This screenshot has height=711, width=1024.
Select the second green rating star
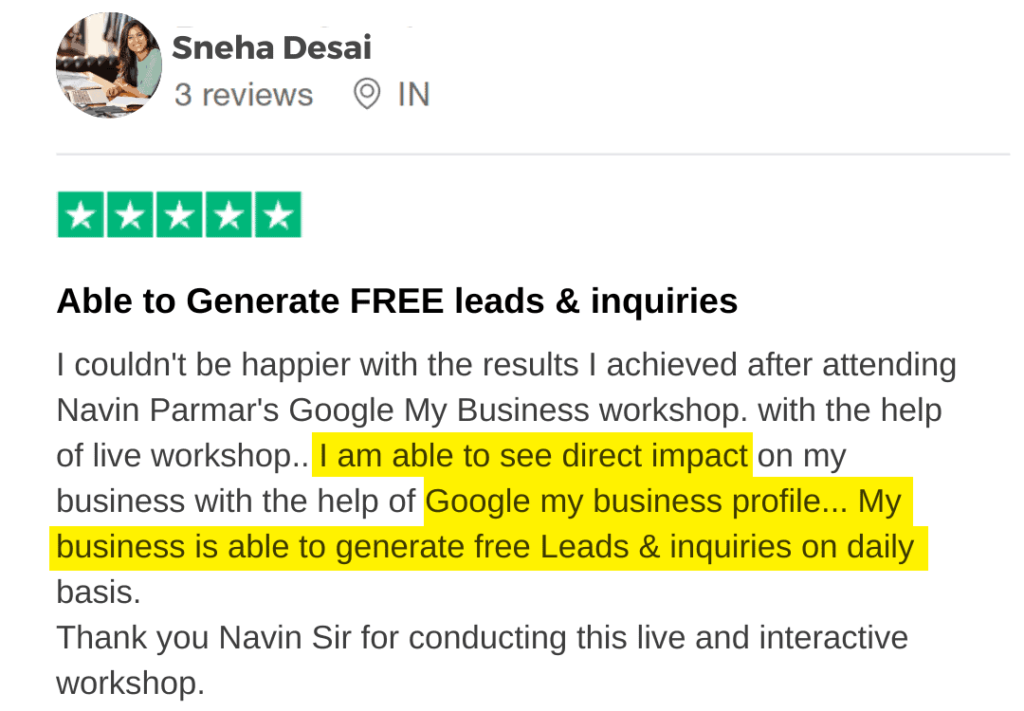[x=129, y=215]
